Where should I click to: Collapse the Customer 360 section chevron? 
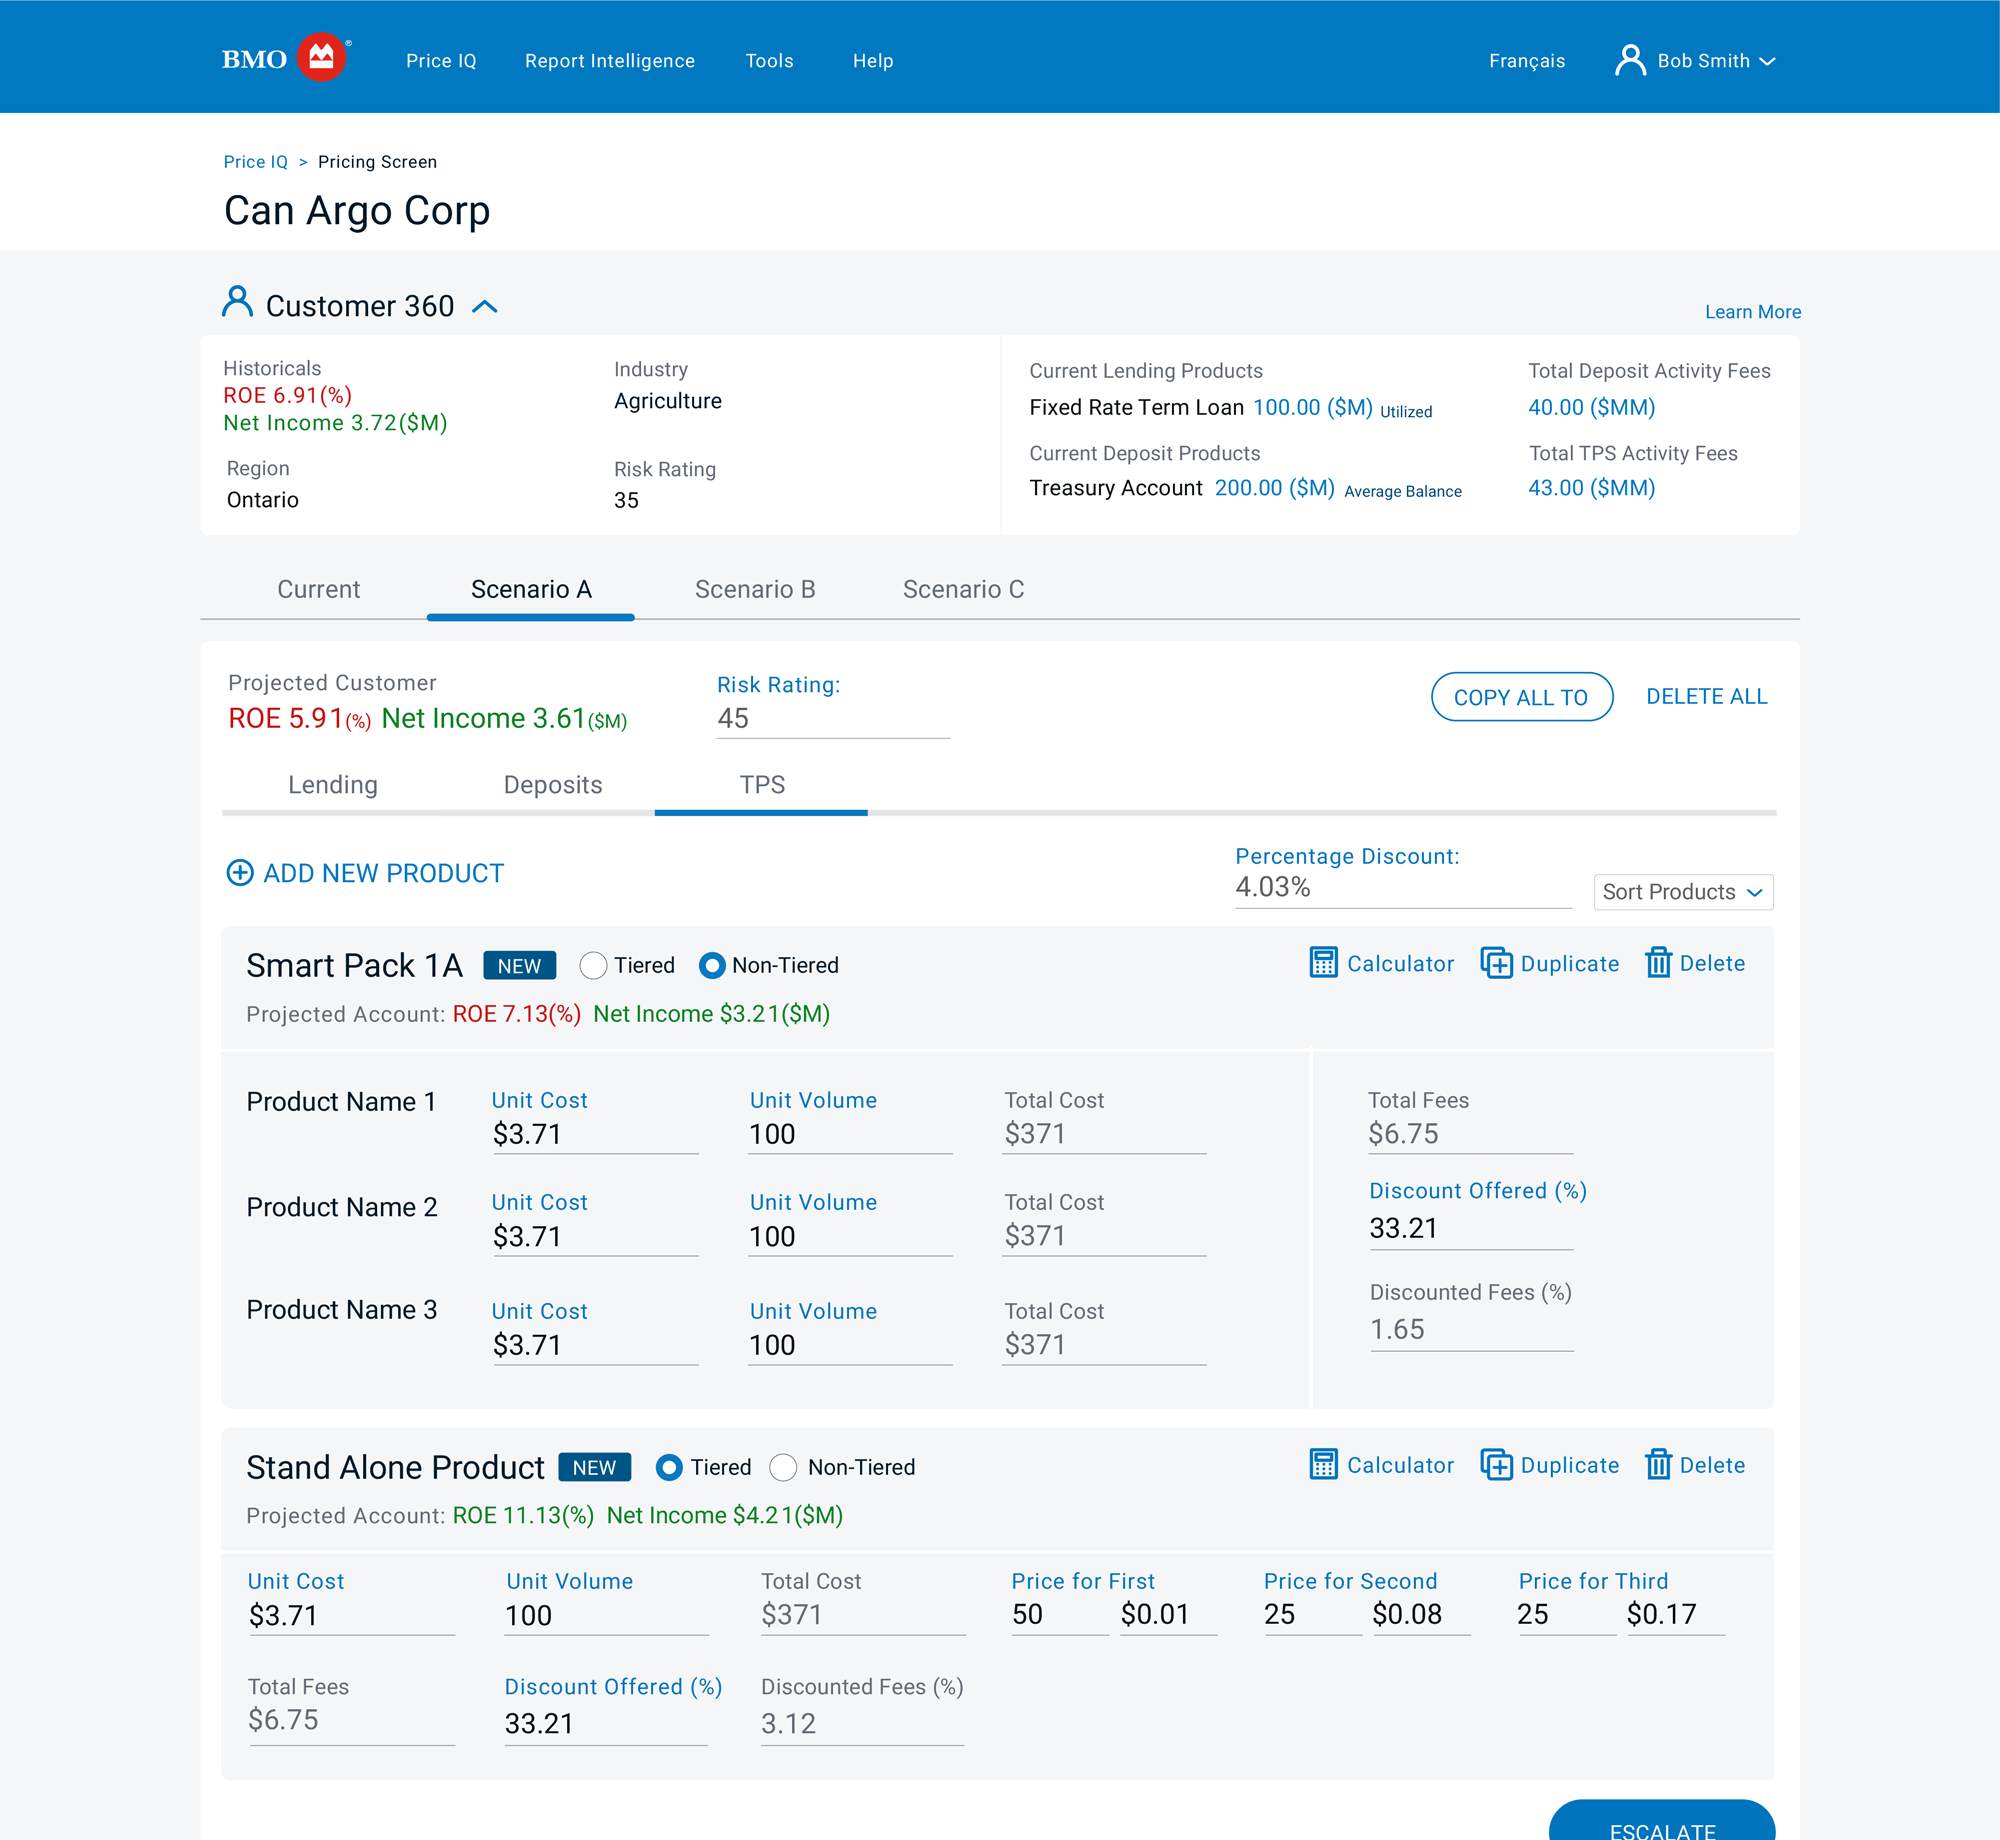coord(485,307)
